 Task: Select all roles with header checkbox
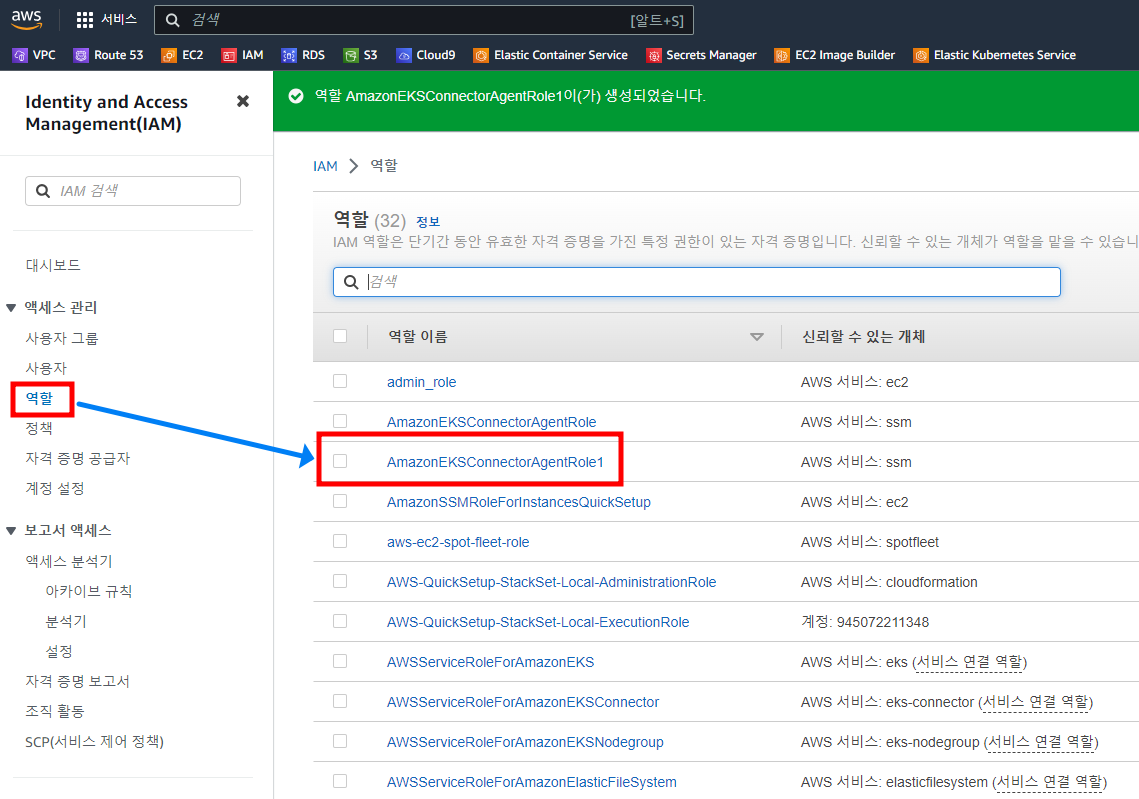[x=340, y=336]
